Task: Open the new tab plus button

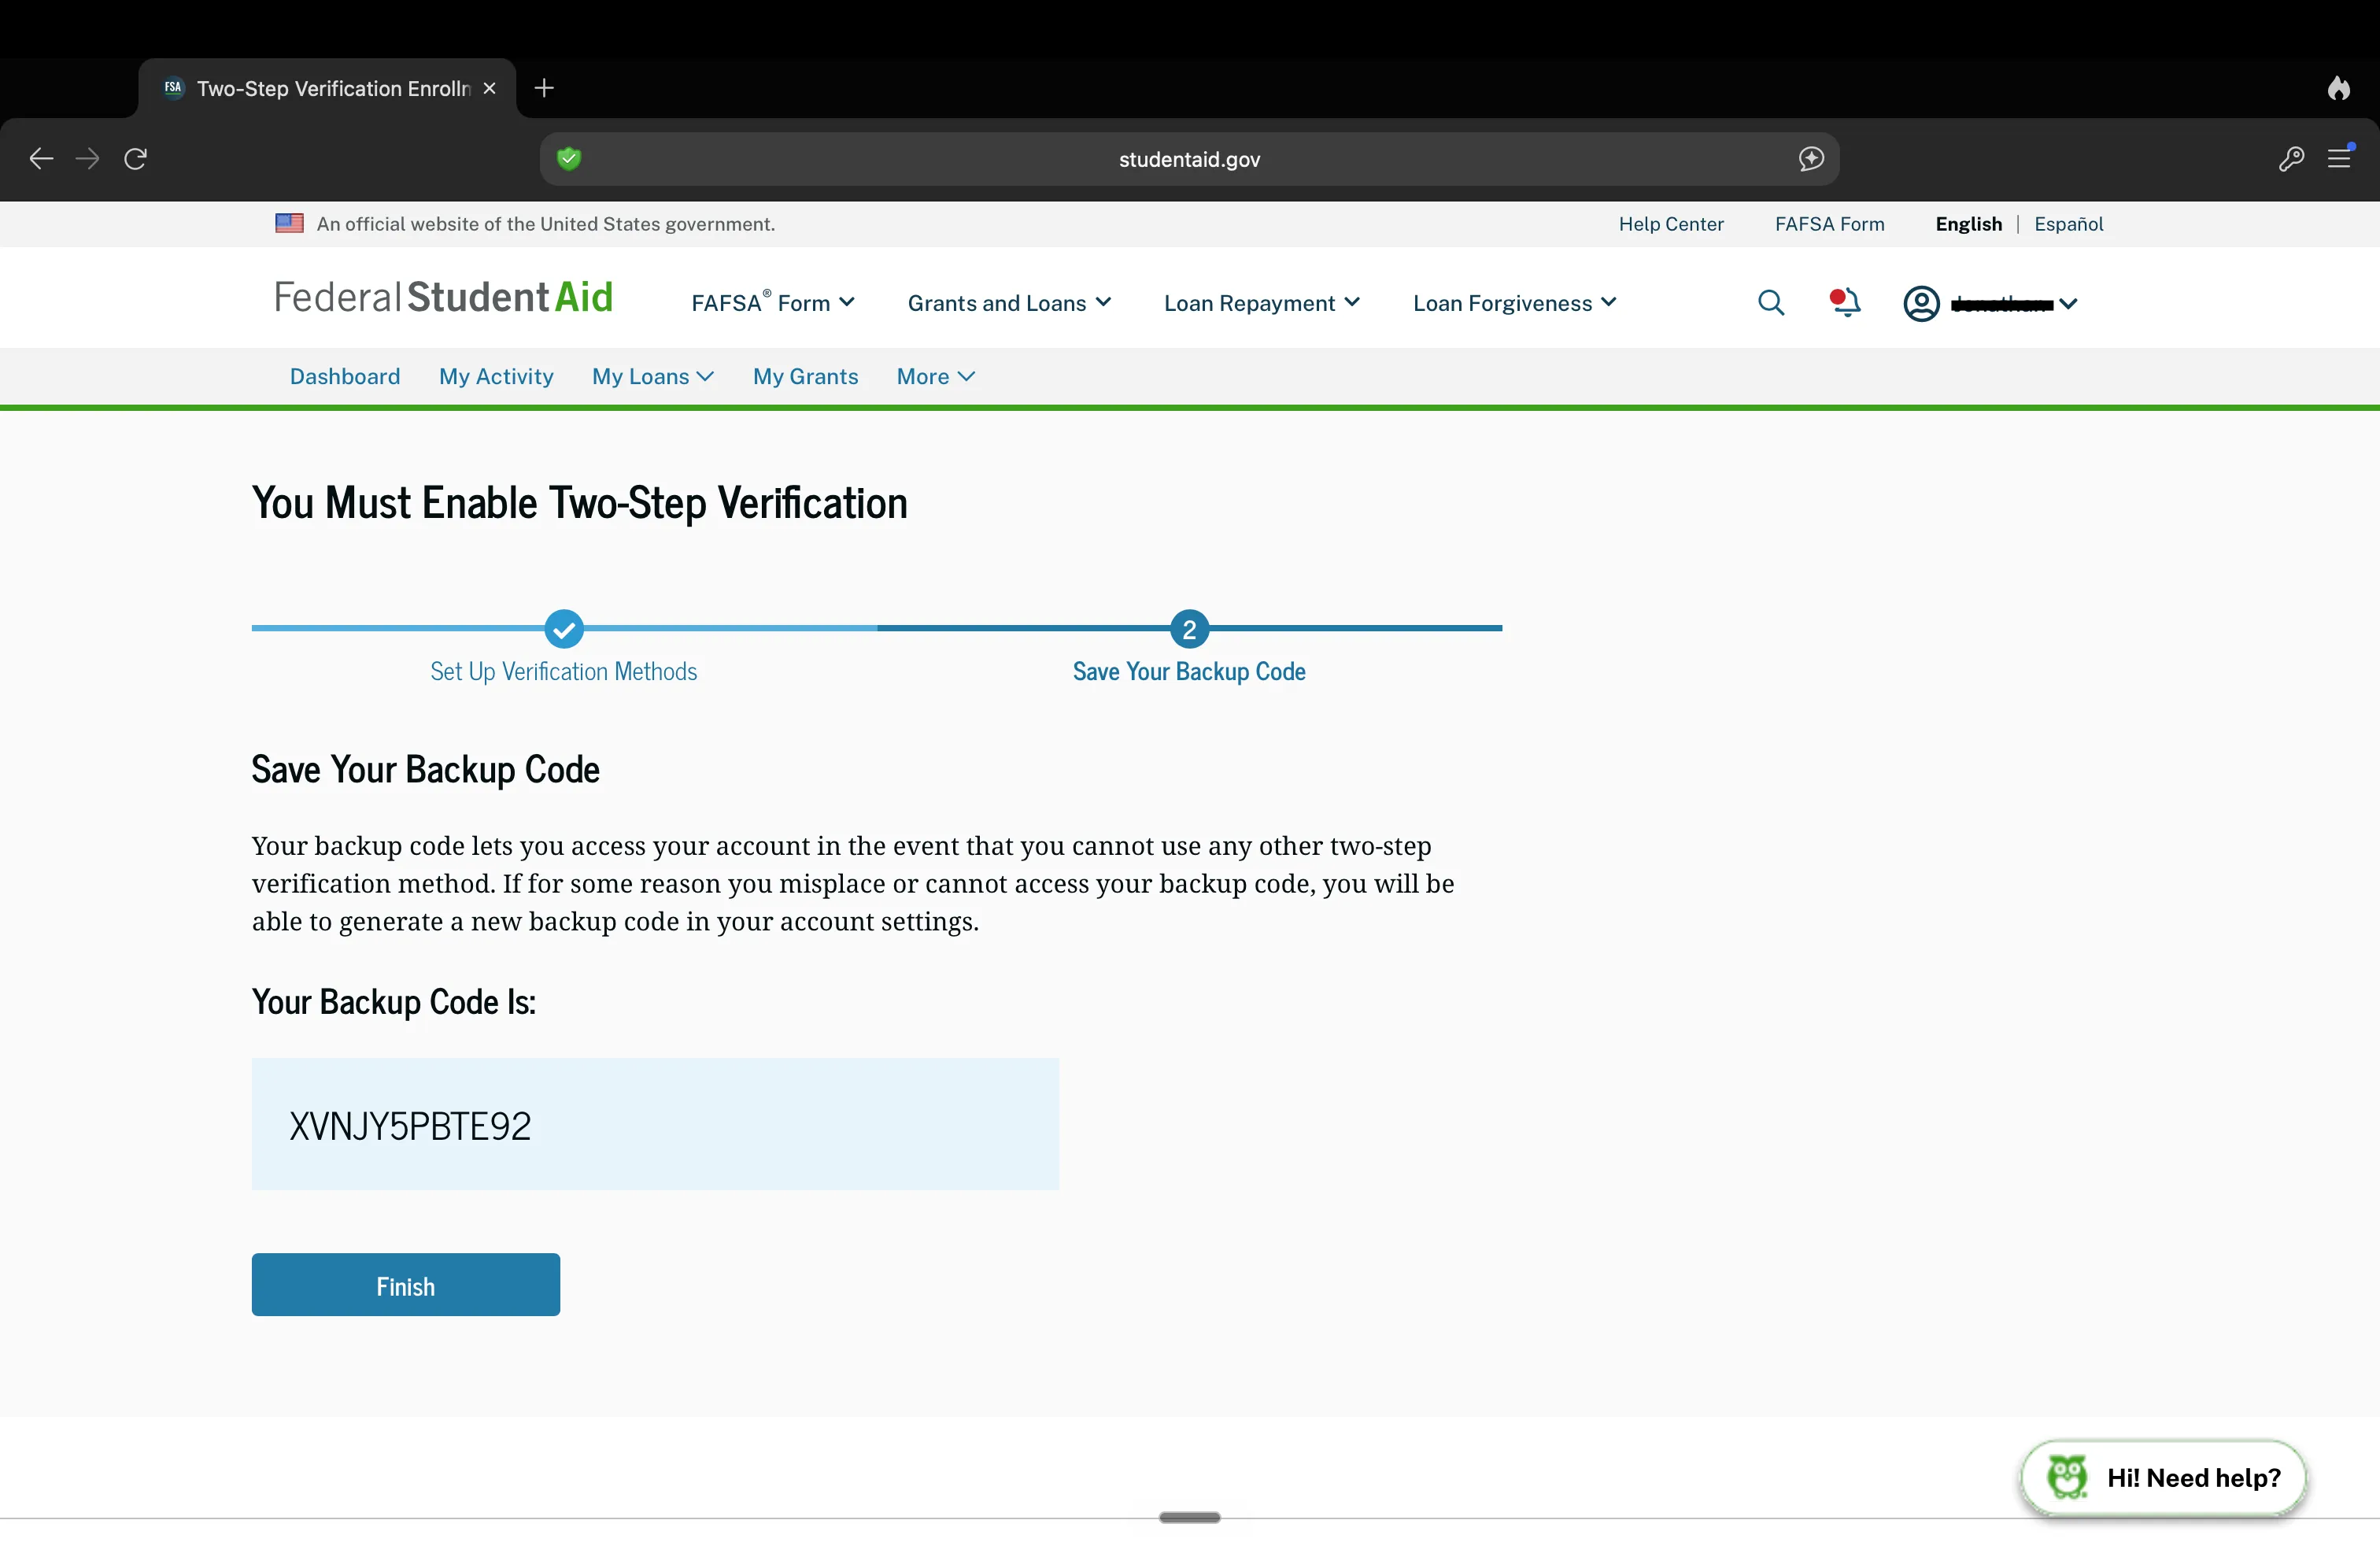Action: (x=544, y=88)
